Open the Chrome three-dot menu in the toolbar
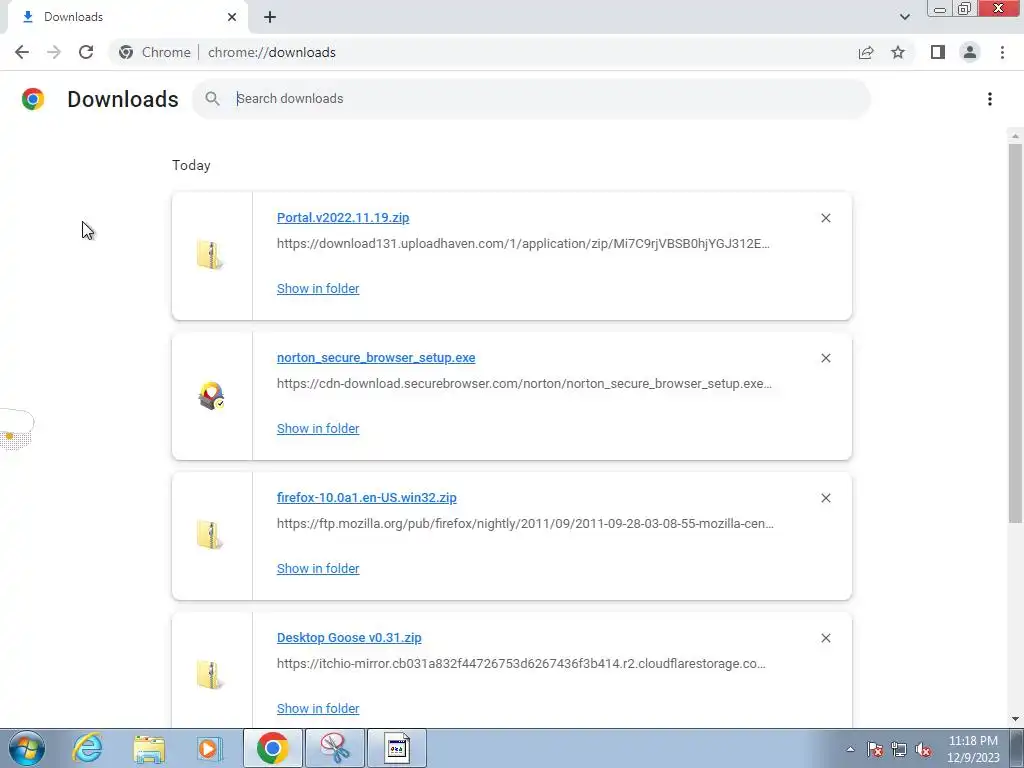Screen dimensions: 1024x768 pyautogui.click(x=1002, y=52)
